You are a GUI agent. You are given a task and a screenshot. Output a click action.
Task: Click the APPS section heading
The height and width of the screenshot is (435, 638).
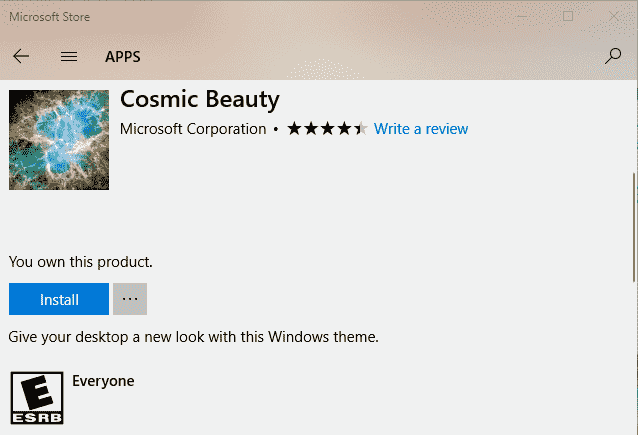point(122,57)
